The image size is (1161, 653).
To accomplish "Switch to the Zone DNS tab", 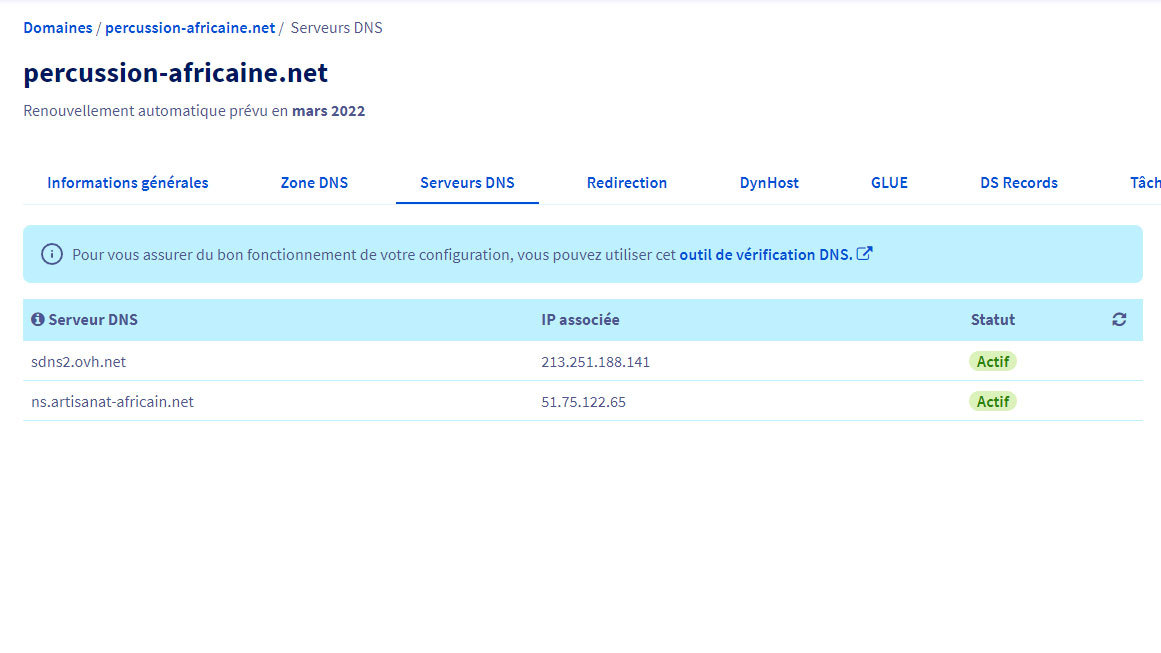I will (314, 183).
